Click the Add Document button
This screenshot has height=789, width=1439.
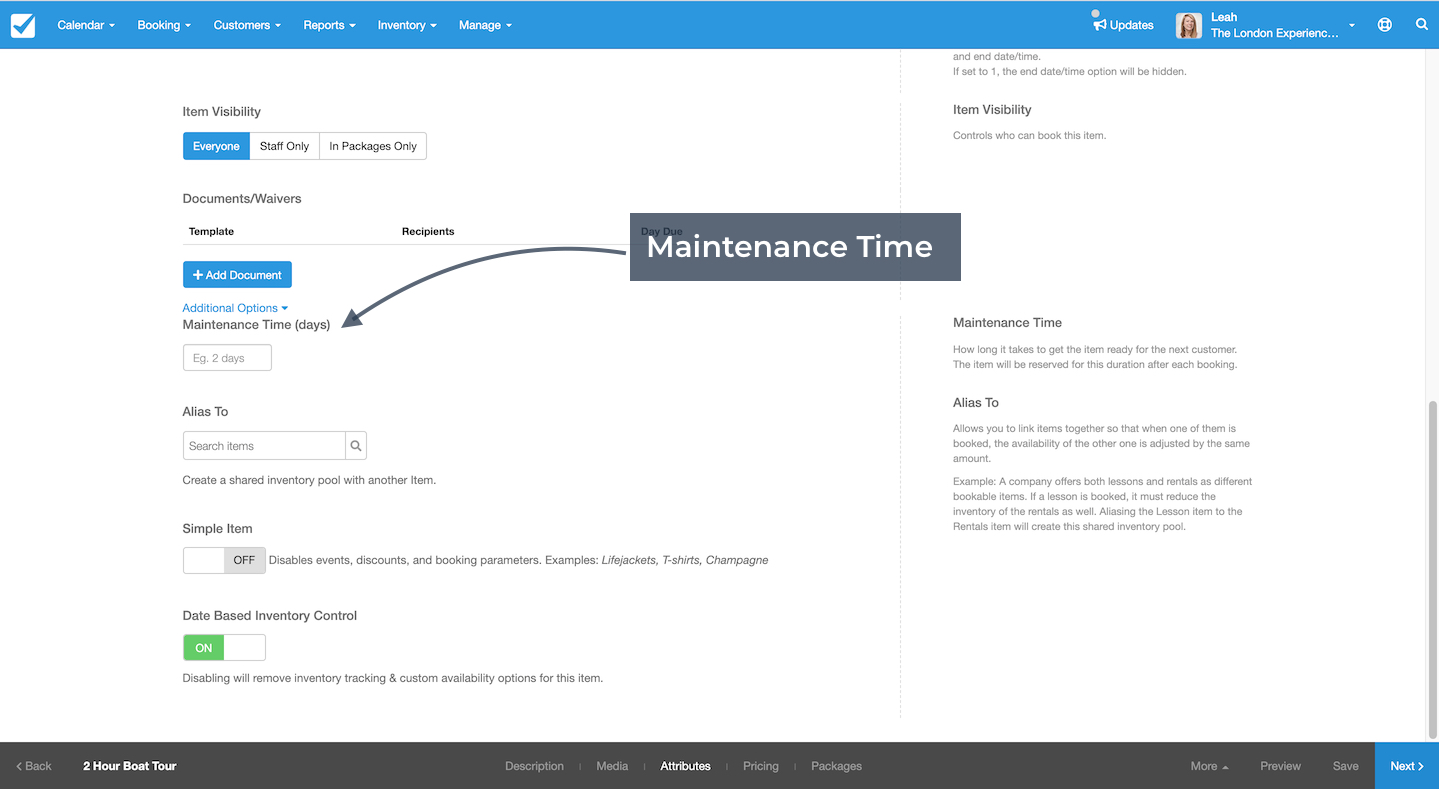click(x=237, y=275)
